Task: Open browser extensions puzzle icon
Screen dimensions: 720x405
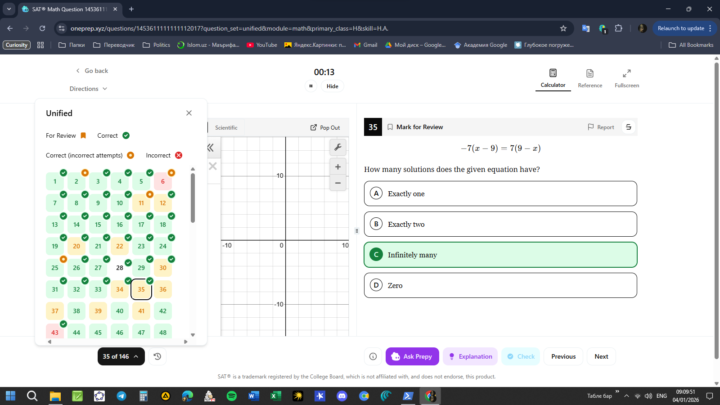Action: click(619, 28)
